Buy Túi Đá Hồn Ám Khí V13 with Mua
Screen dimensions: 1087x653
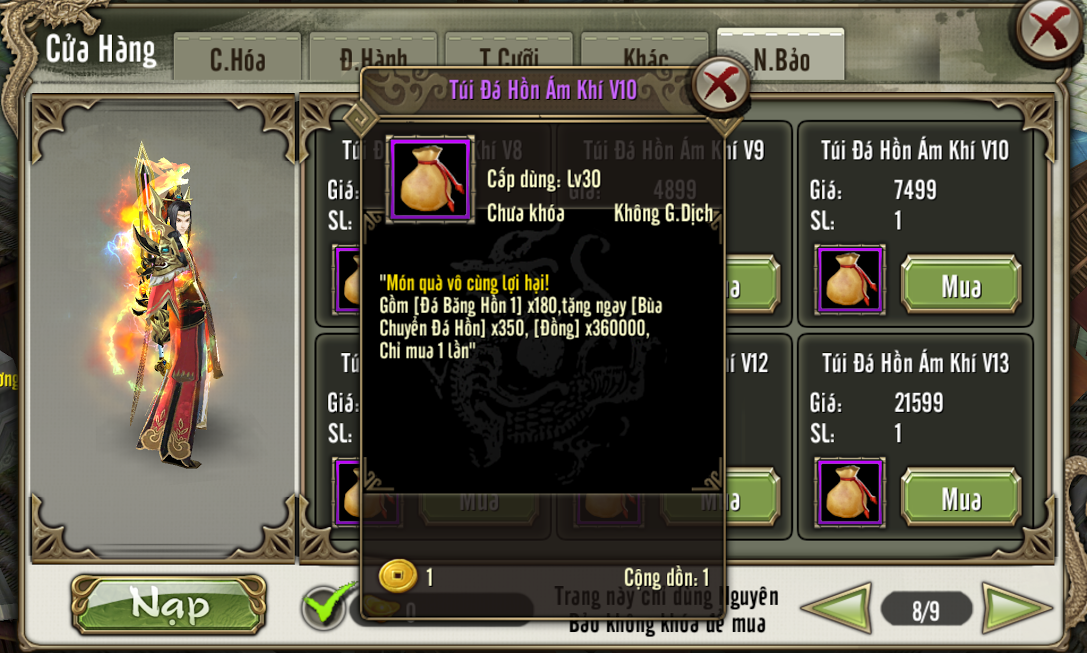(x=961, y=497)
